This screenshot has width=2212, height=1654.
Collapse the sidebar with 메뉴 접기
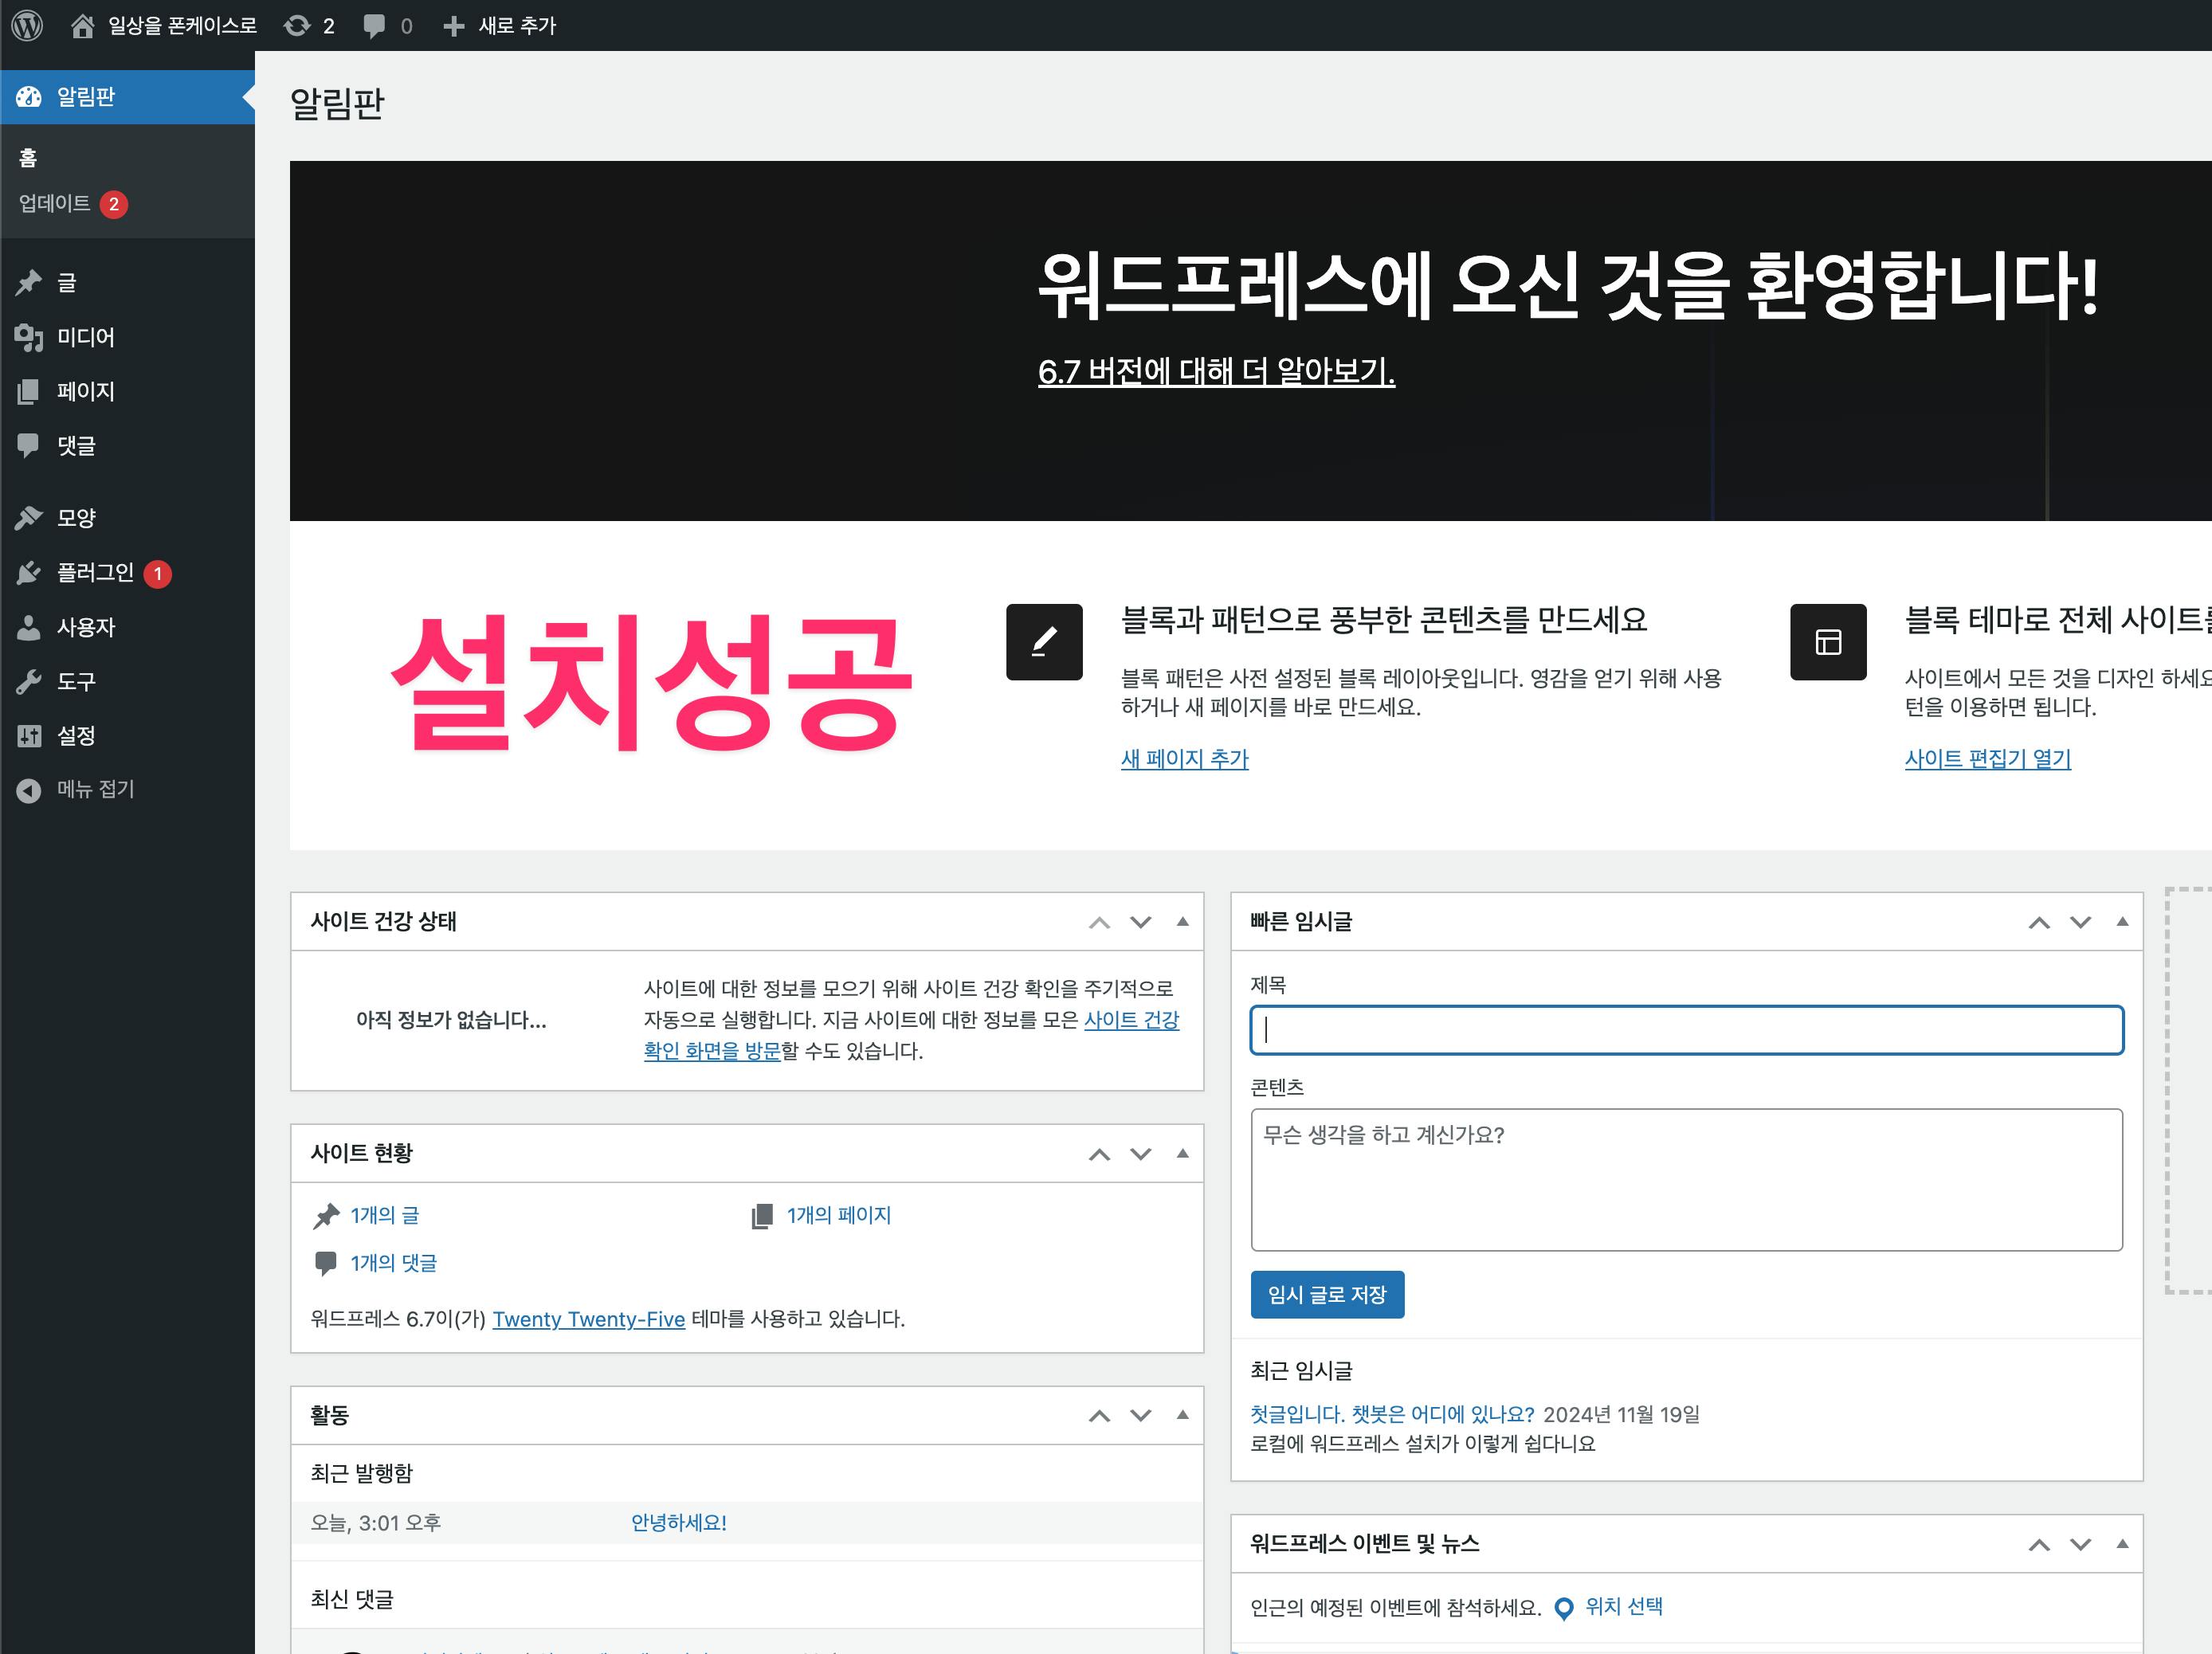94,789
